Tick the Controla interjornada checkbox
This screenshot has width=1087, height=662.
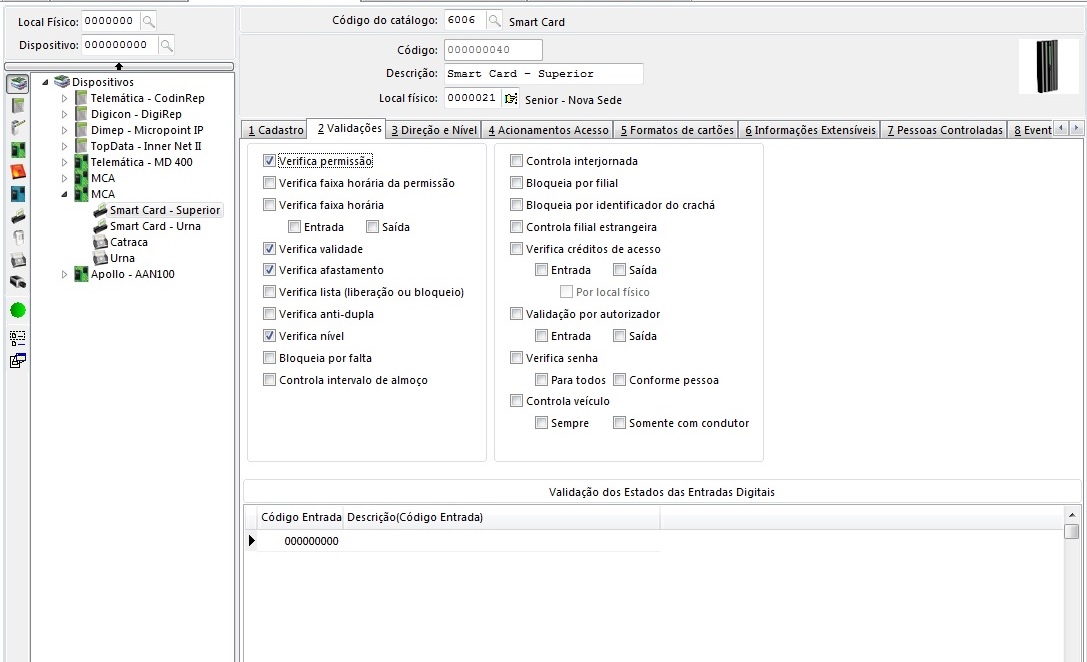click(x=516, y=161)
